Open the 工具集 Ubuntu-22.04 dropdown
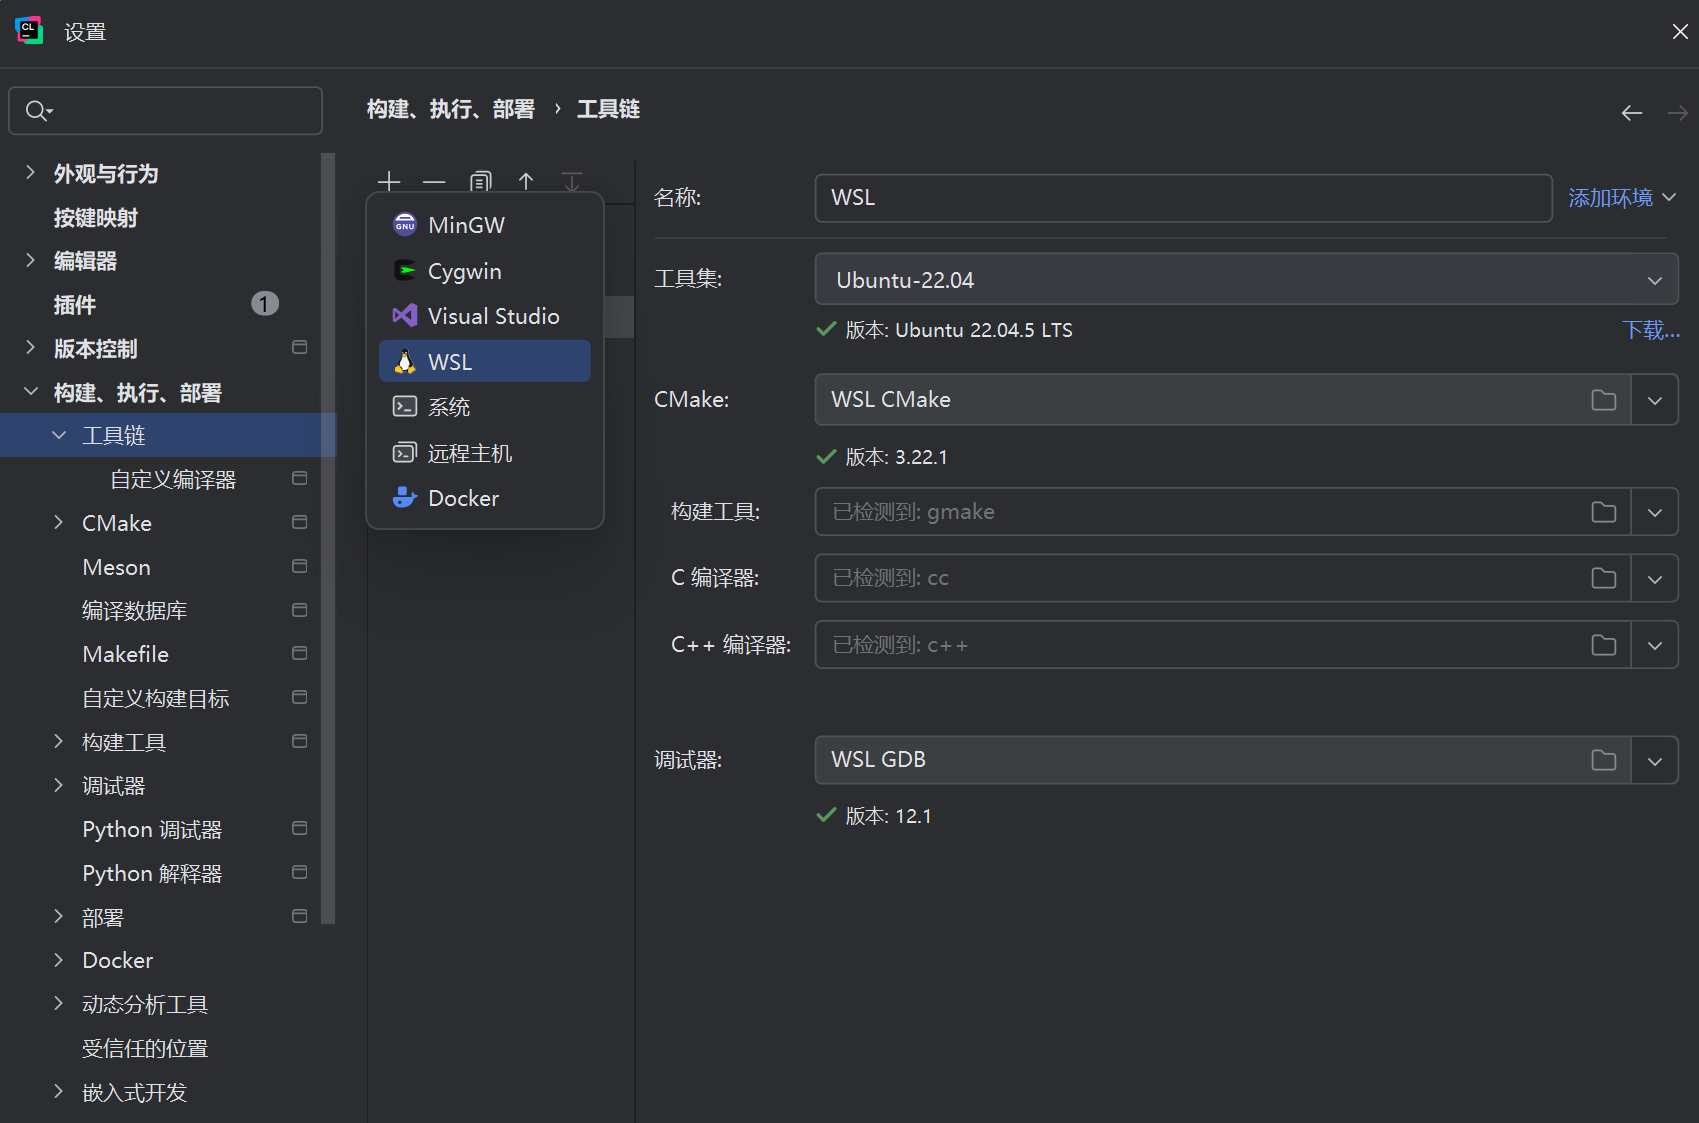The width and height of the screenshot is (1699, 1123). (x=1247, y=280)
